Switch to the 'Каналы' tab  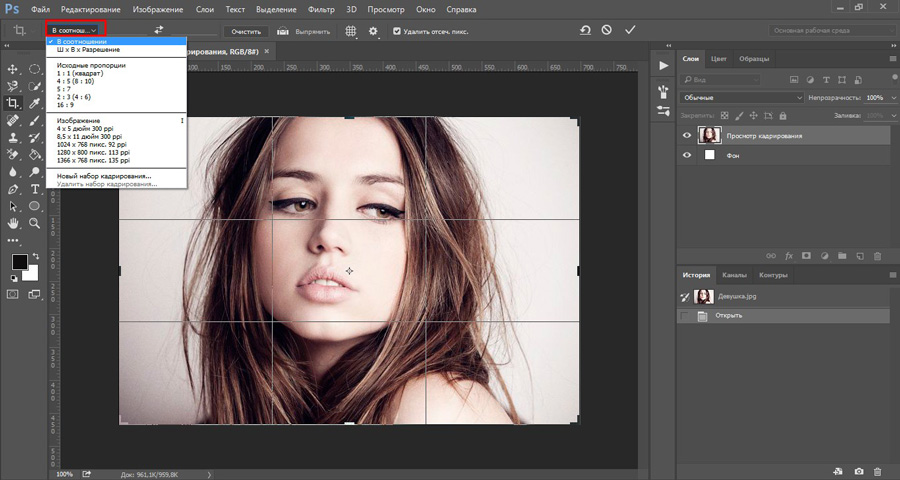tap(734, 275)
